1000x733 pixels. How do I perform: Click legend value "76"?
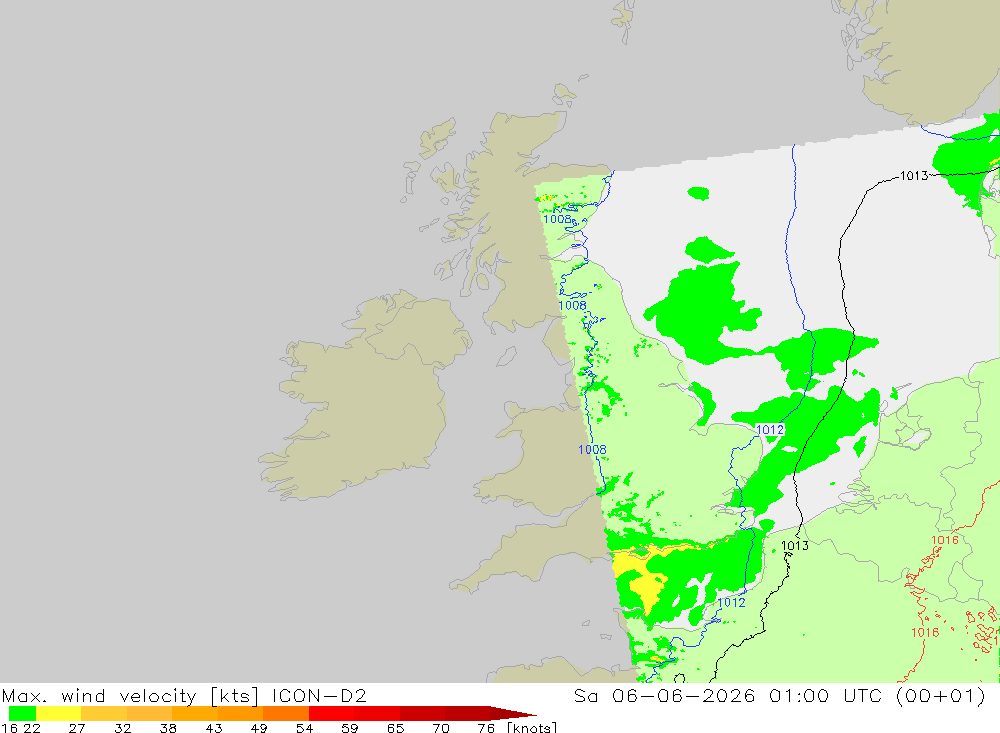[x=486, y=728]
